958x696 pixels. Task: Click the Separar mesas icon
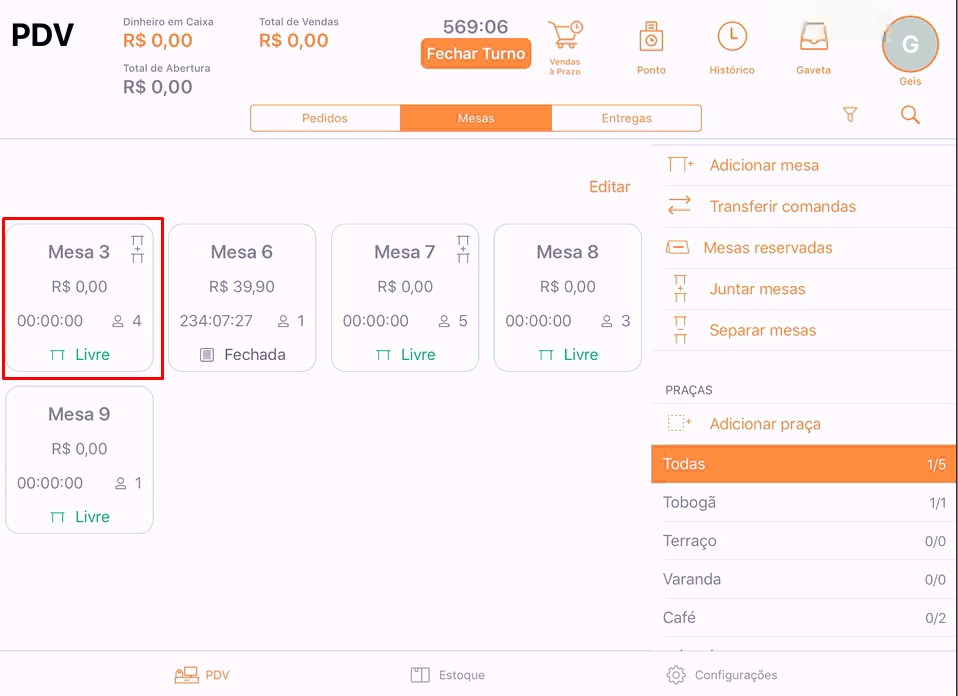click(680, 330)
